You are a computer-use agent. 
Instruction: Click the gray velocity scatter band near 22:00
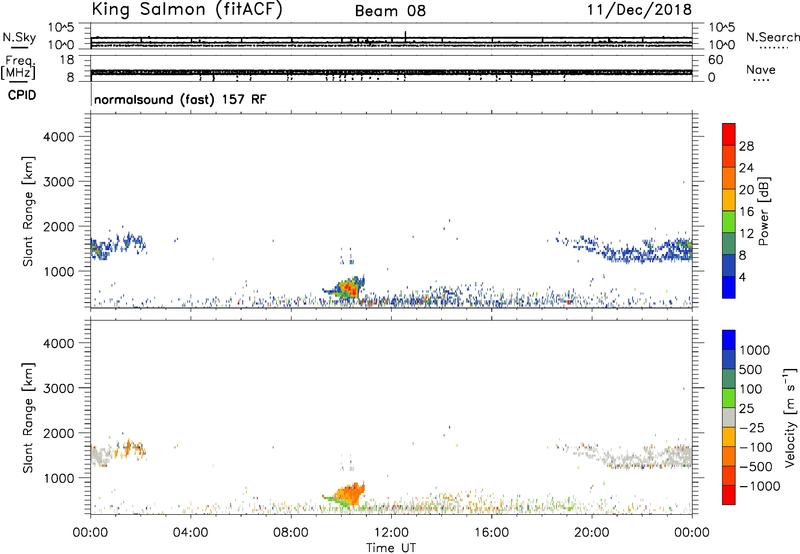coord(649,457)
